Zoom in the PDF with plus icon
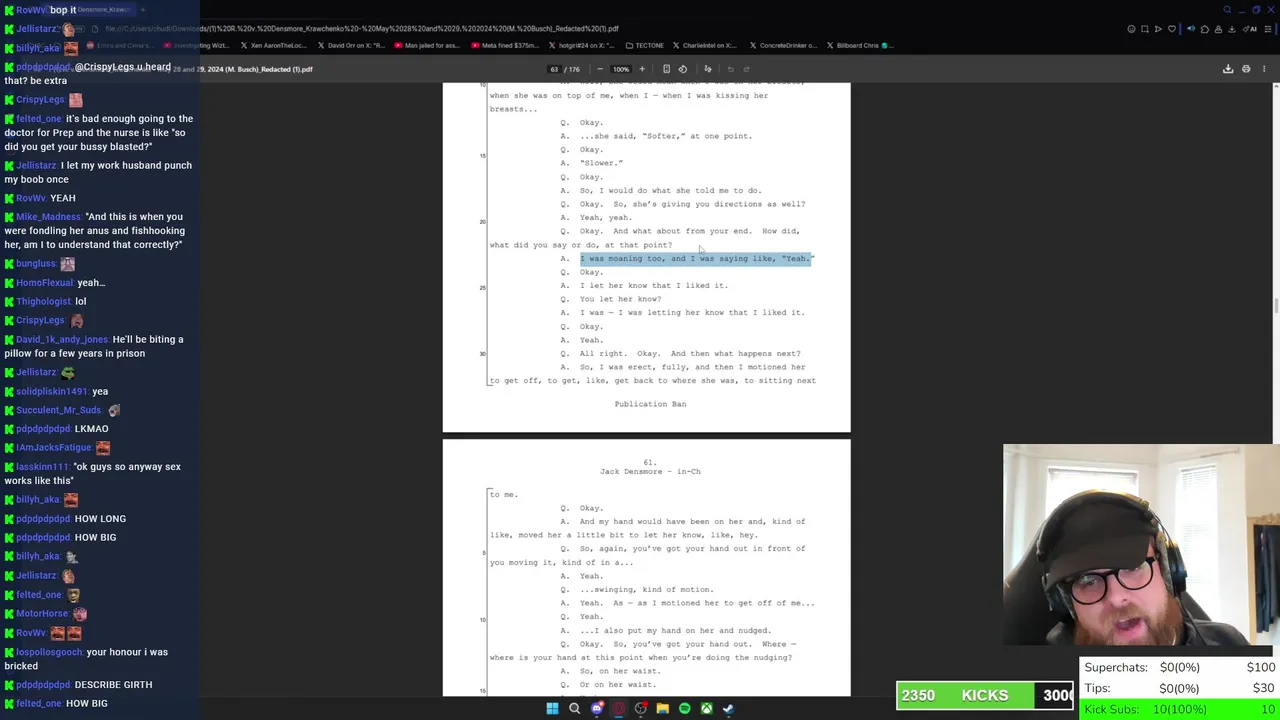The height and width of the screenshot is (720, 1280). (642, 69)
